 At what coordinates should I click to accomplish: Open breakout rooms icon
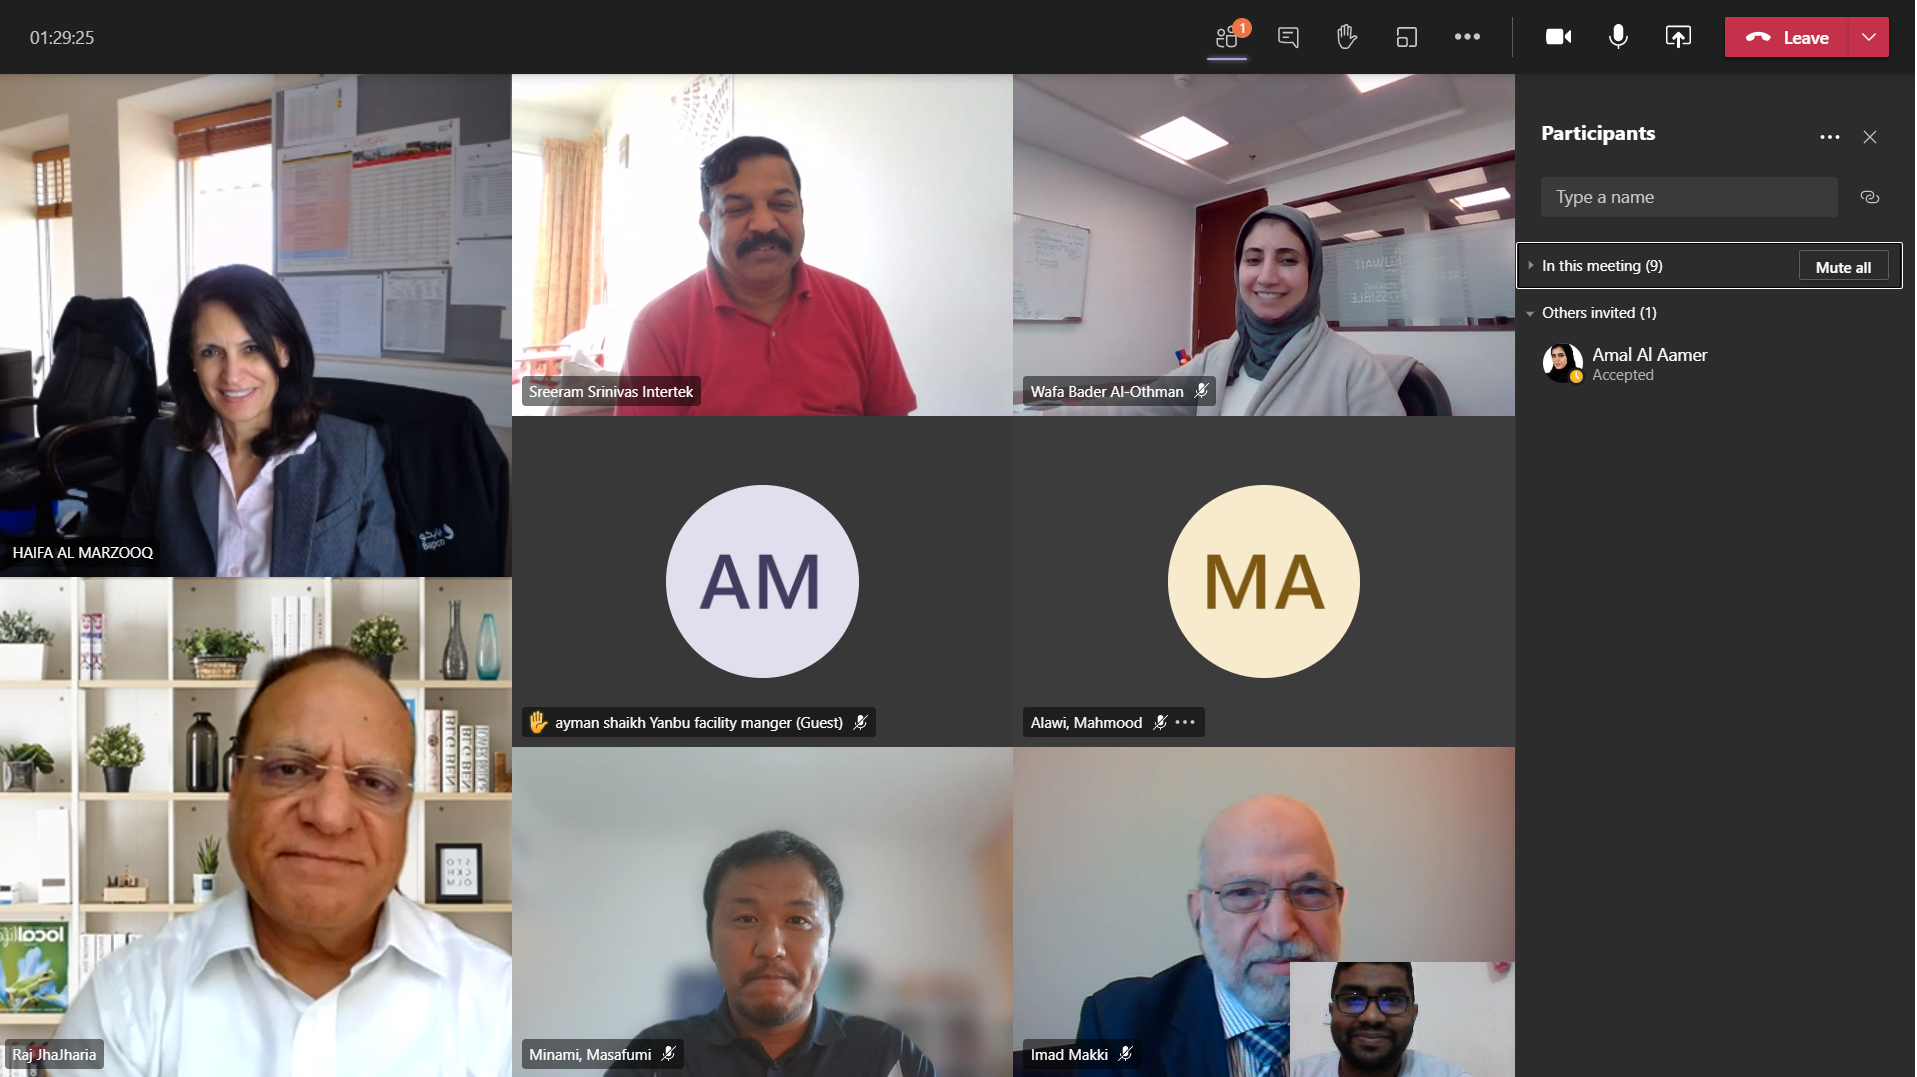click(x=1406, y=37)
